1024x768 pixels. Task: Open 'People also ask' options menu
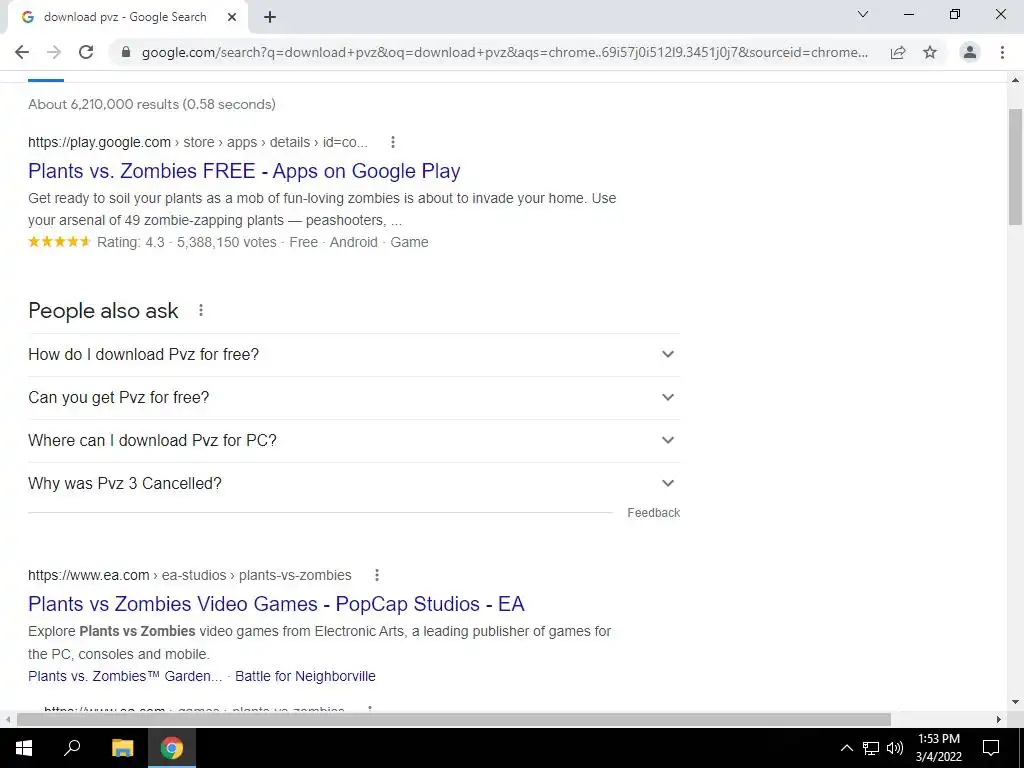point(201,310)
